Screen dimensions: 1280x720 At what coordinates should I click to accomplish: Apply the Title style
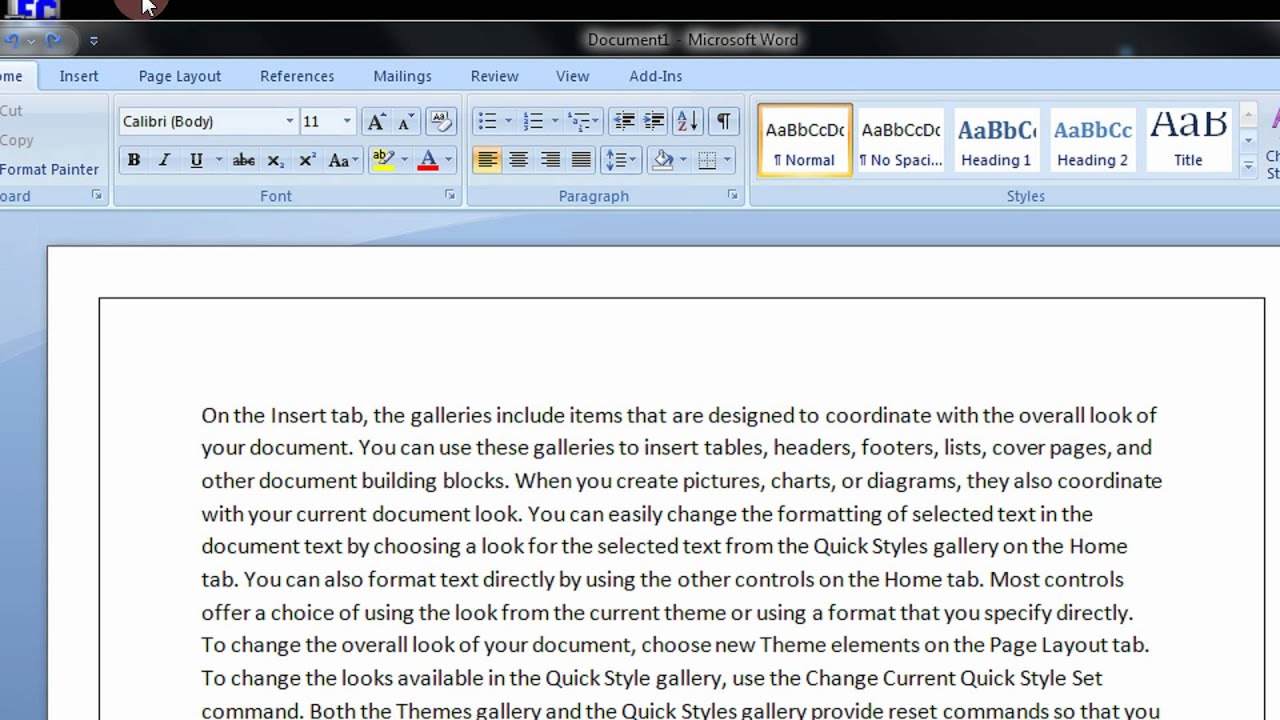point(1188,141)
